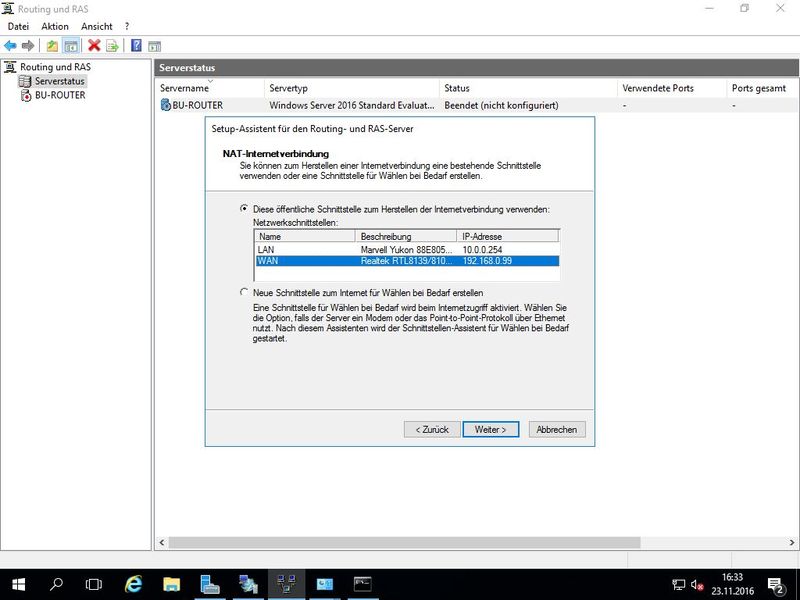Click the back arrow toolbar icon
This screenshot has width=800, height=600.
(10, 46)
